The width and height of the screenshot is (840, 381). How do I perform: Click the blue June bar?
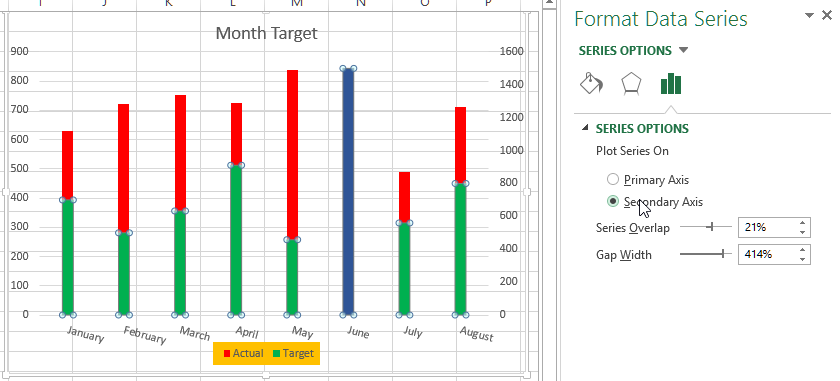pos(348,191)
